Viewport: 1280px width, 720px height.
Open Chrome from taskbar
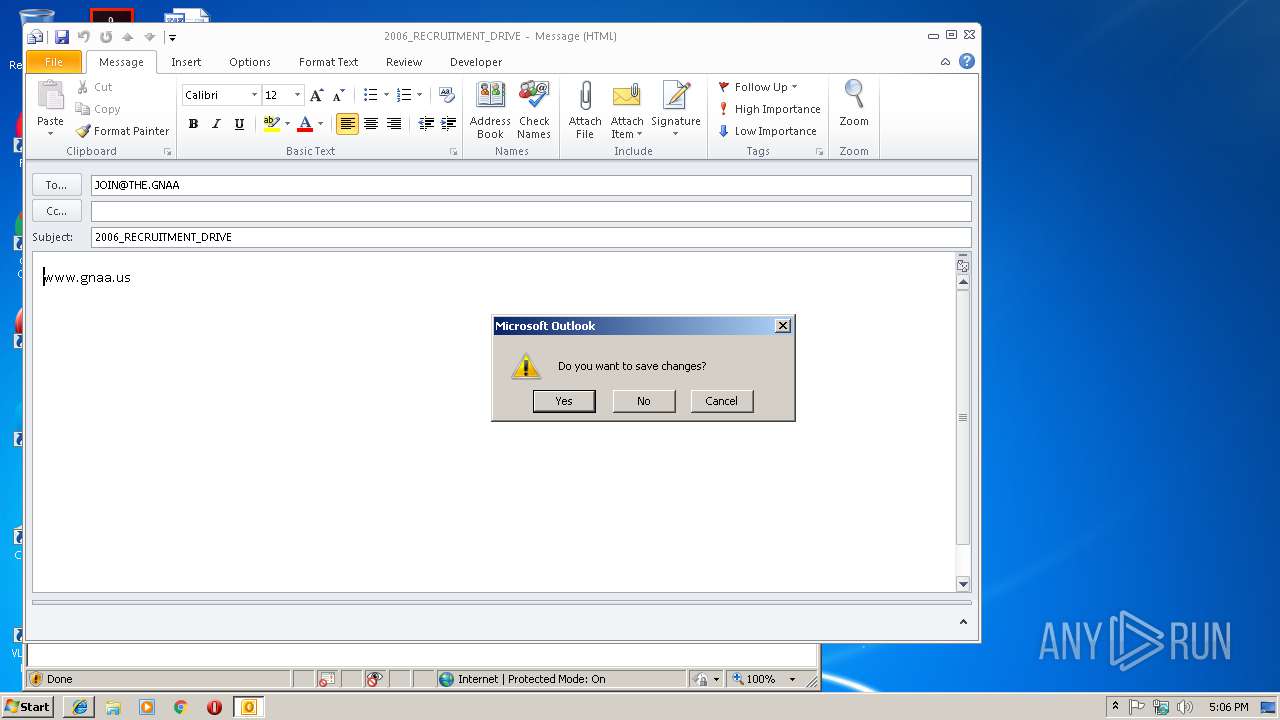(180, 707)
